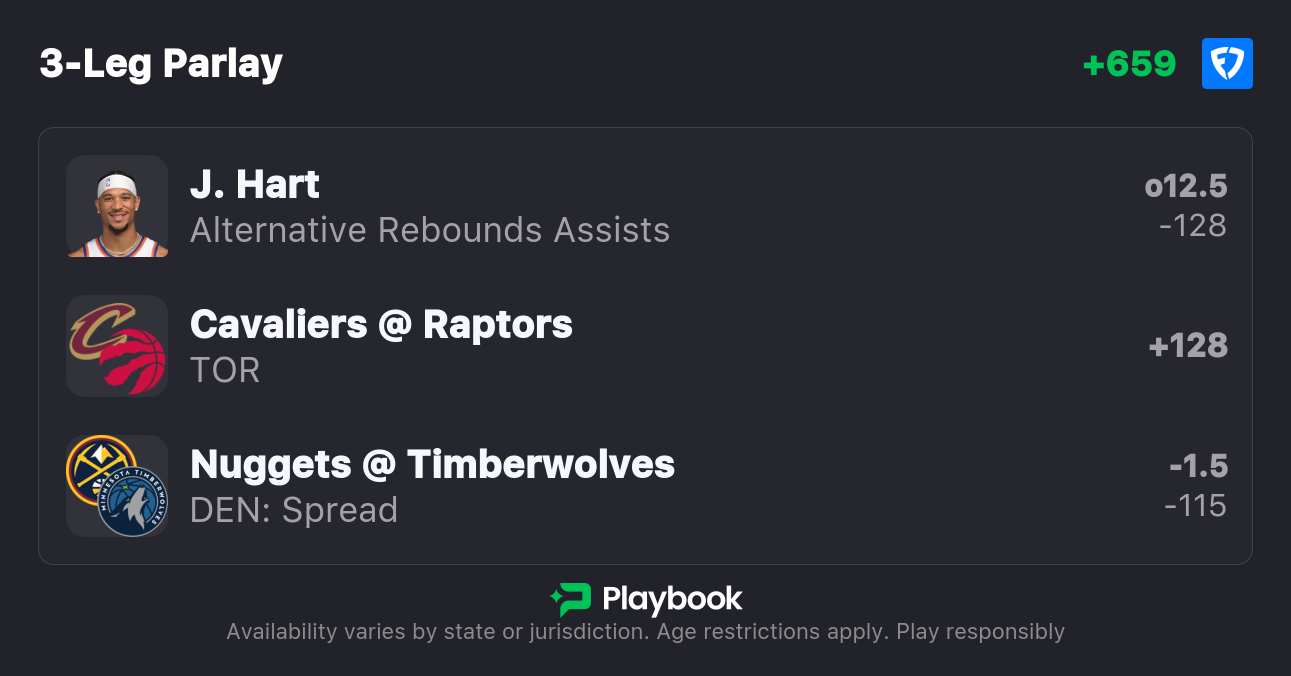The image size is (1291, 676).
Task: Click the FanDuel sportsbook logo icon
Action: pos(1227,64)
